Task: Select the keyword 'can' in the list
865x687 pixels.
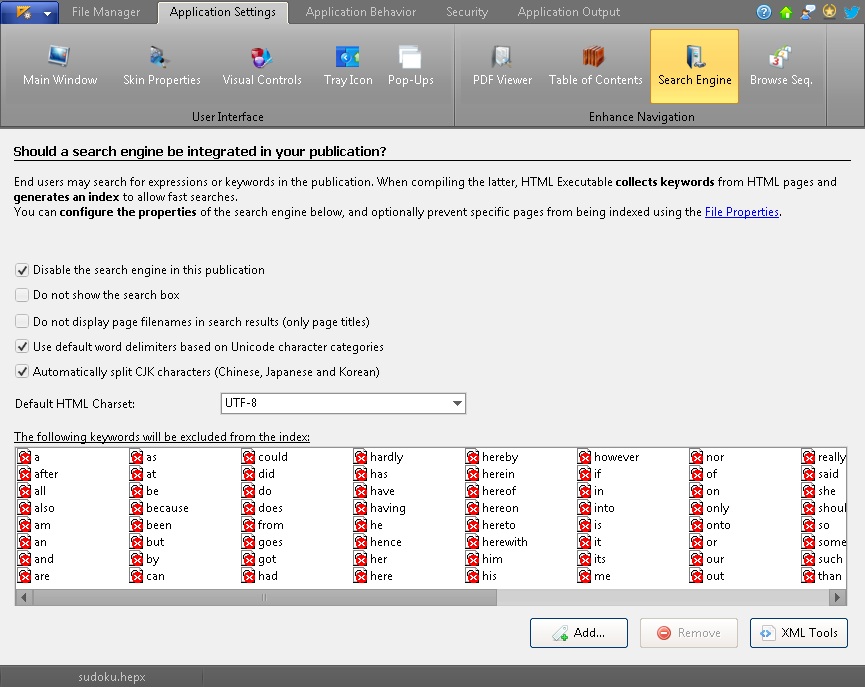Action: pyautogui.click(x=155, y=576)
